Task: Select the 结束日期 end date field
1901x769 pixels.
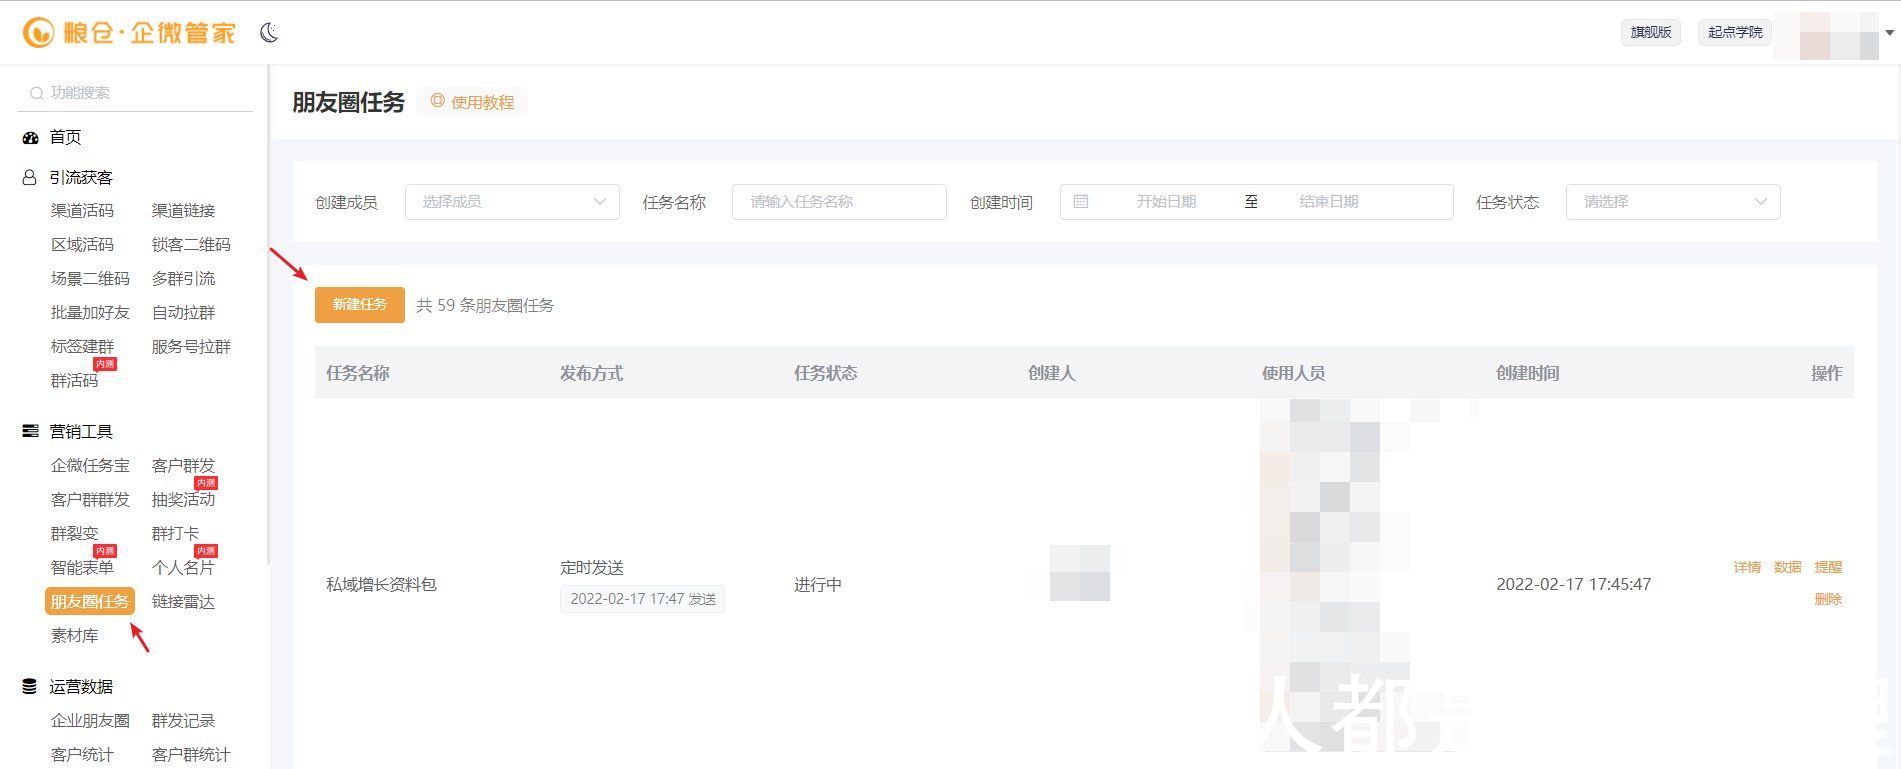Action: (x=1329, y=202)
